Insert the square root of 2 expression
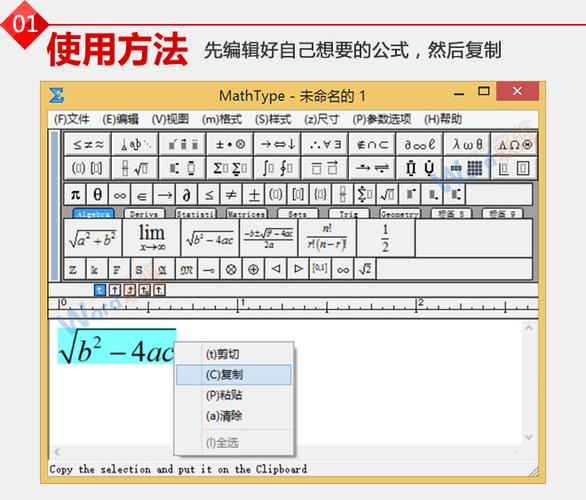 coord(365,269)
